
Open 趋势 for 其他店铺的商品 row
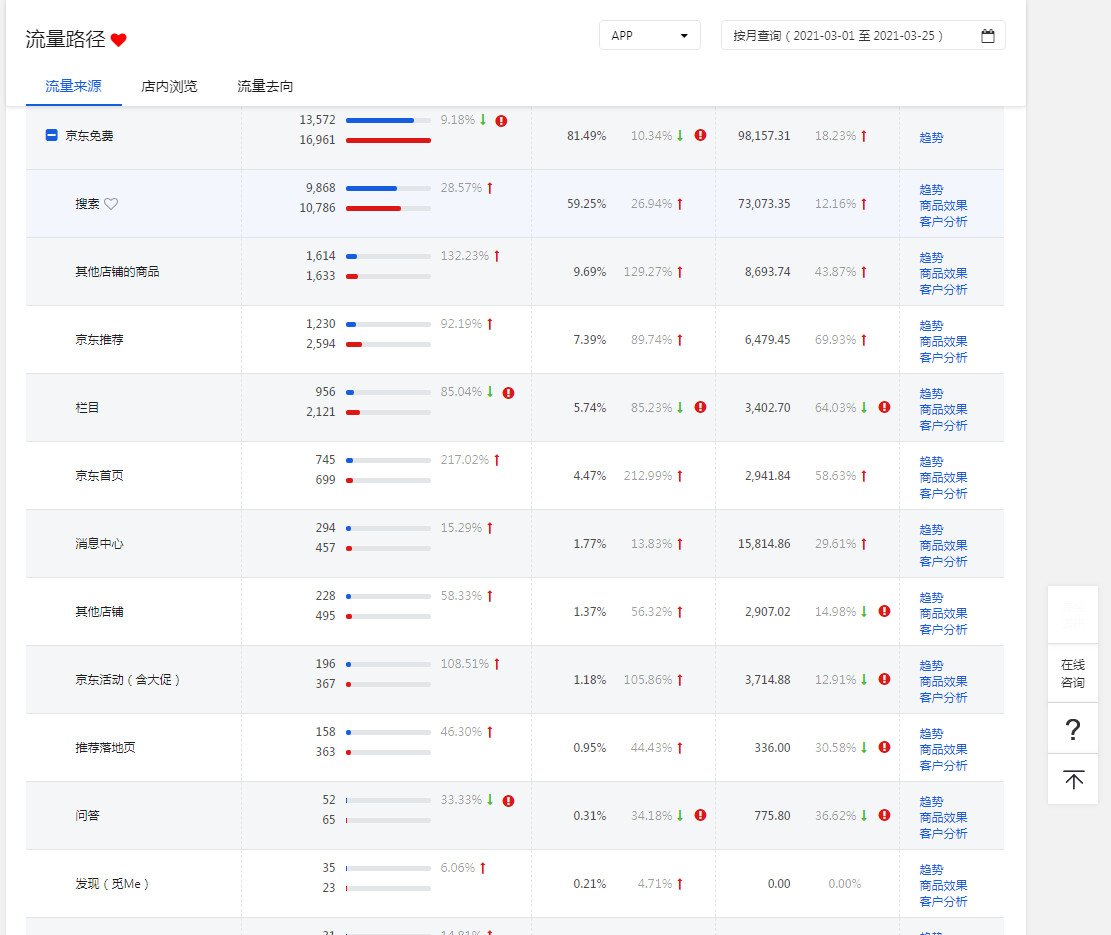pyautogui.click(x=931, y=258)
